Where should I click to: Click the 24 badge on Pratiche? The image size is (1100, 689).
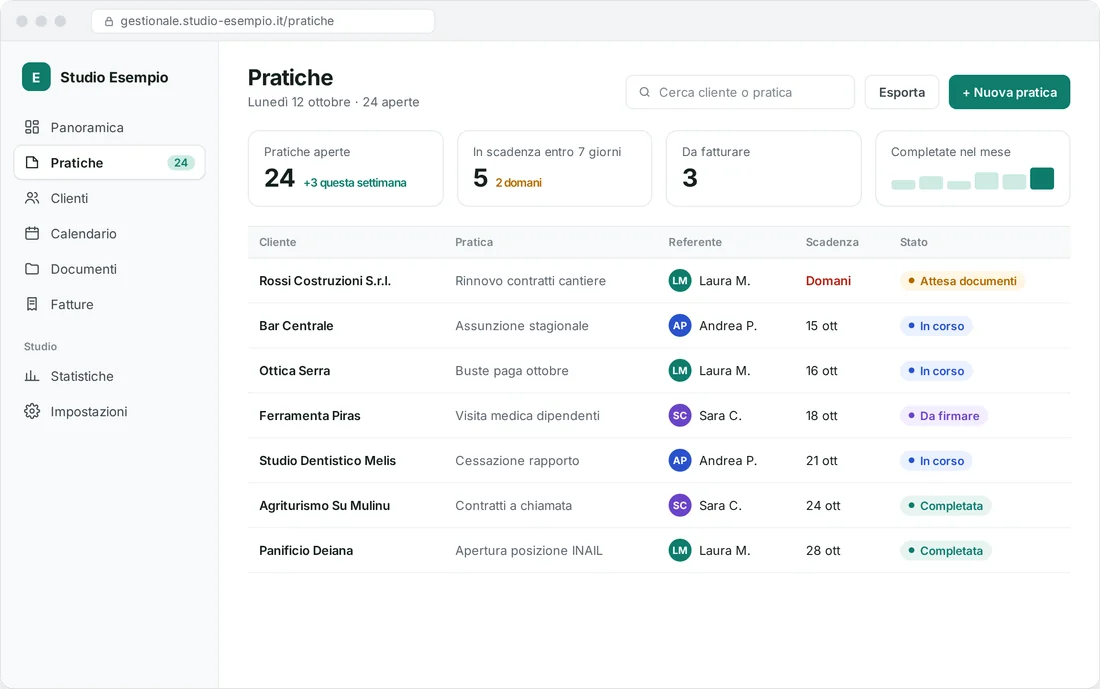coord(181,163)
